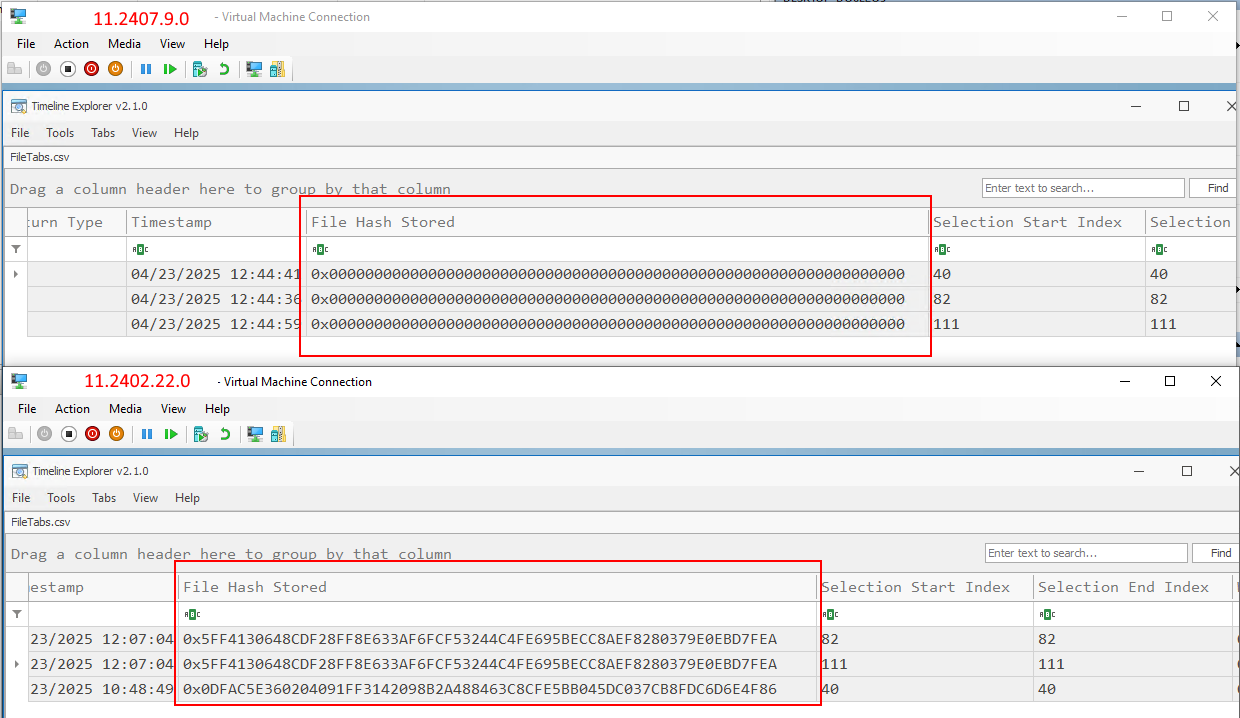Click orange Save state icon in 11.2407.9.0 window

pos(115,69)
